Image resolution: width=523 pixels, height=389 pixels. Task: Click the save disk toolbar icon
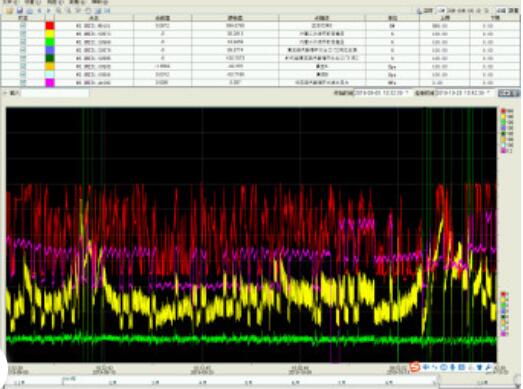(20, 11)
